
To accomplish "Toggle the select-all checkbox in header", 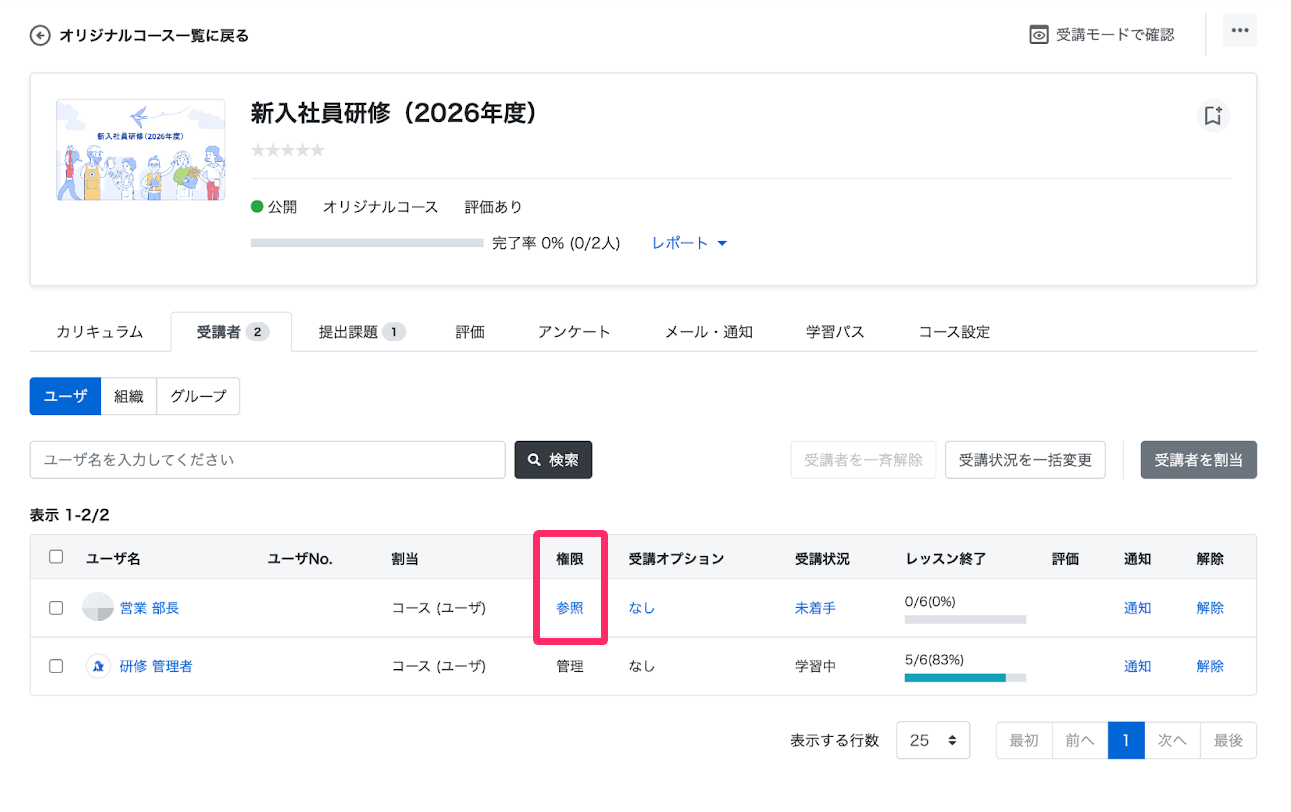I will pyautogui.click(x=56, y=557).
